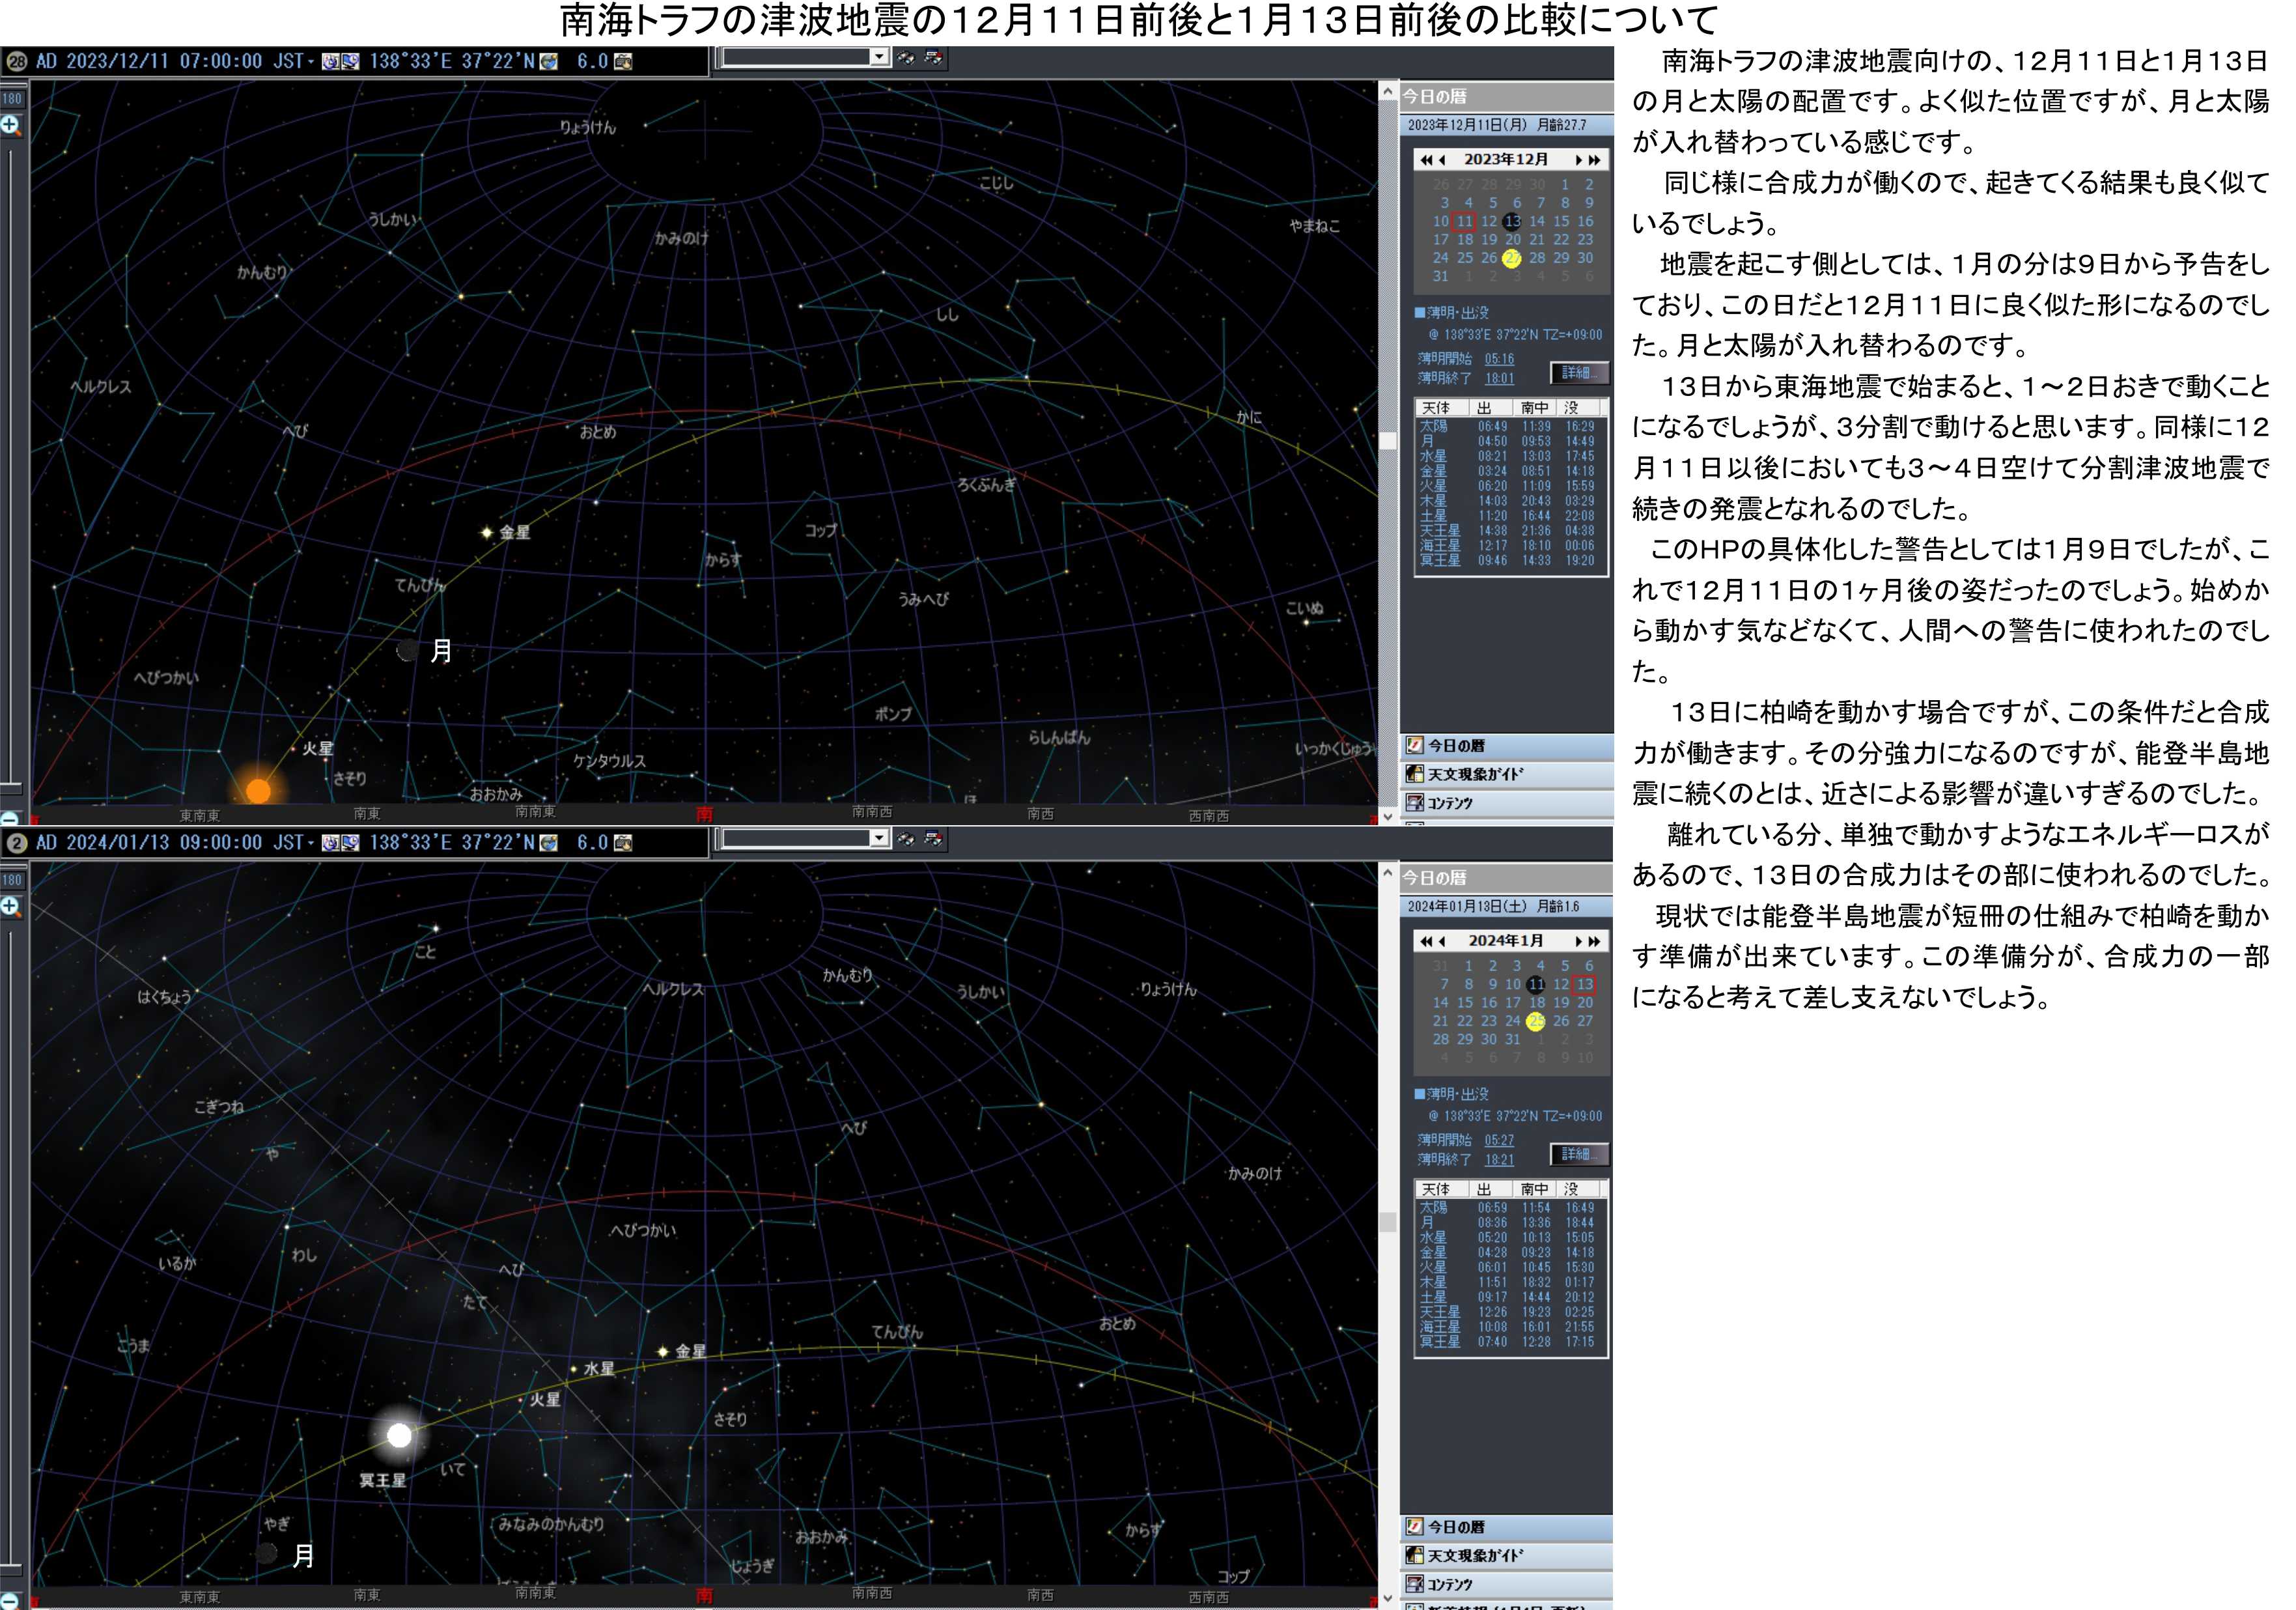The image size is (2296, 1610).
Task: Click the 05:16 twilight start link
Action: pos(1499,359)
